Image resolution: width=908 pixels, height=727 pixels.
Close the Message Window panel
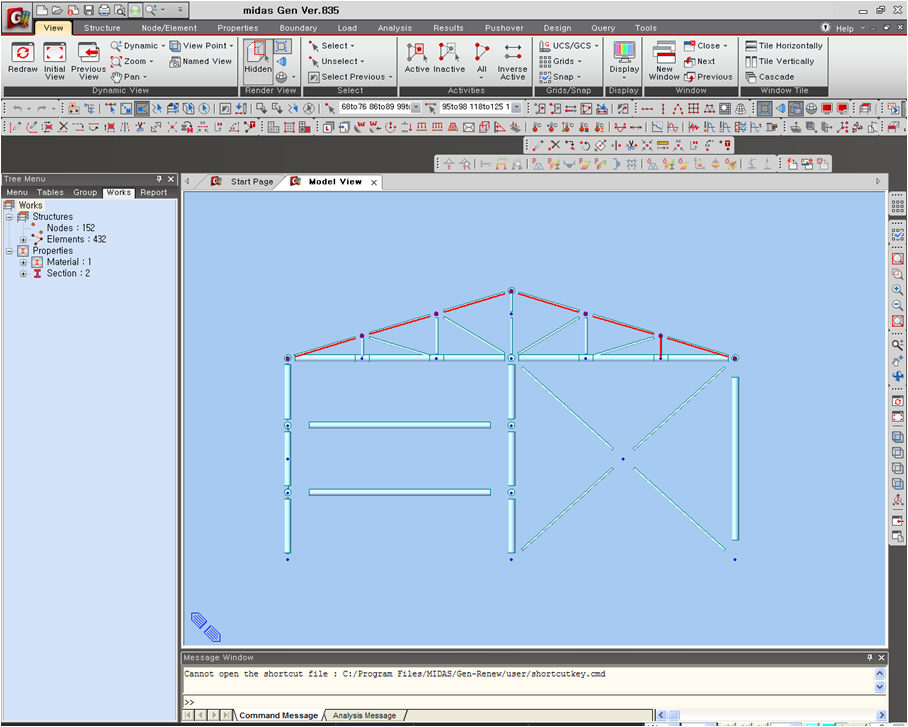click(881, 657)
